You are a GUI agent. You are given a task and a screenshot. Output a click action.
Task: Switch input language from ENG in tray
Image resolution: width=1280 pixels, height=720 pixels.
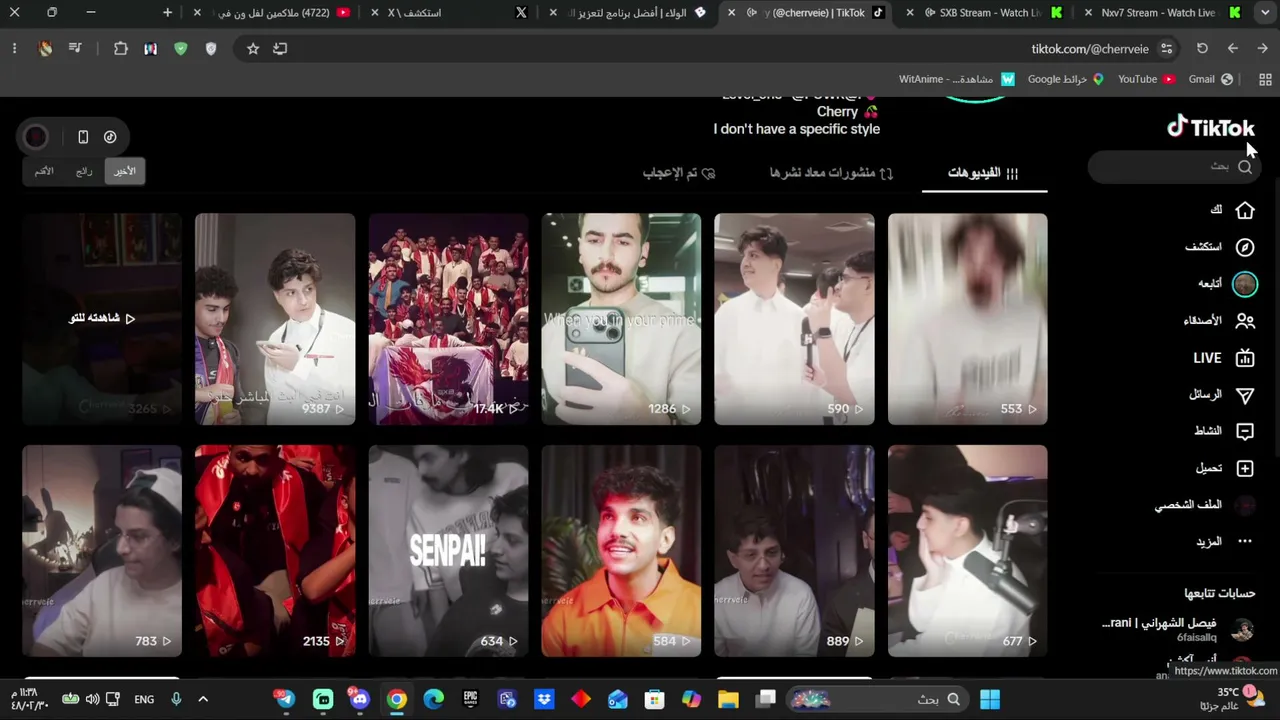(x=144, y=699)
